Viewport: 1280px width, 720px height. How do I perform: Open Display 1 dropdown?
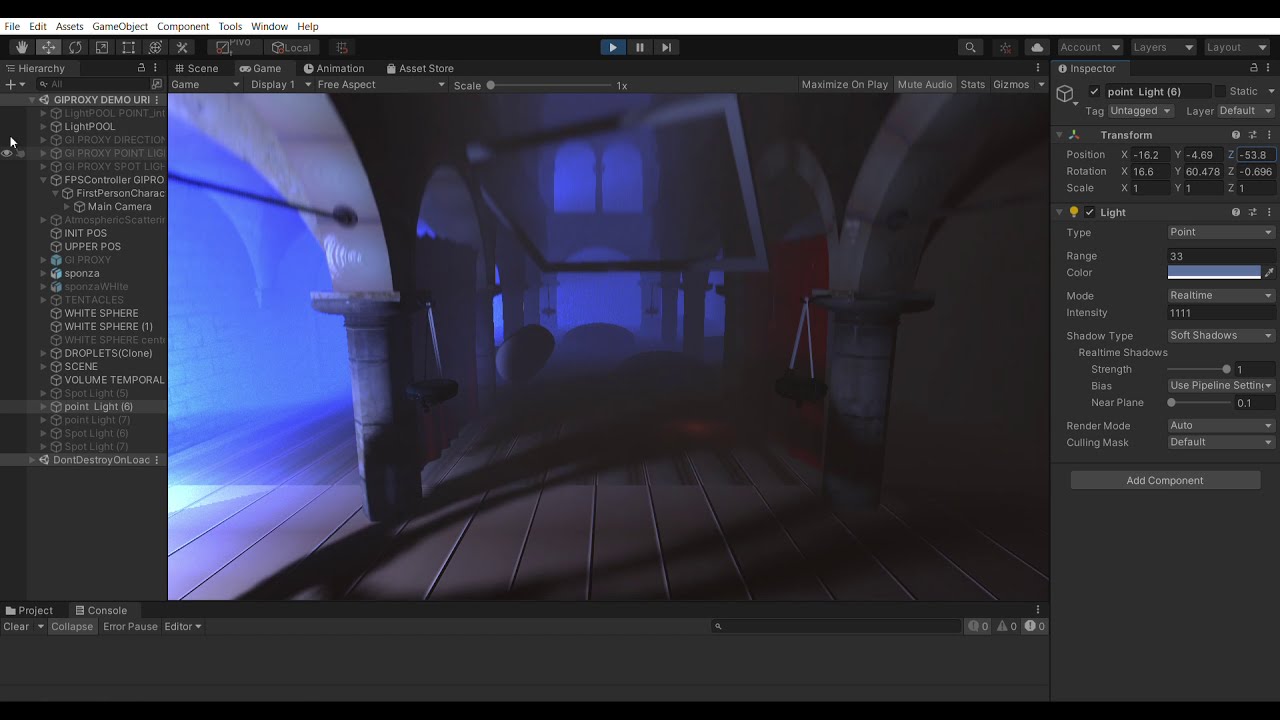tap(280, 85)
